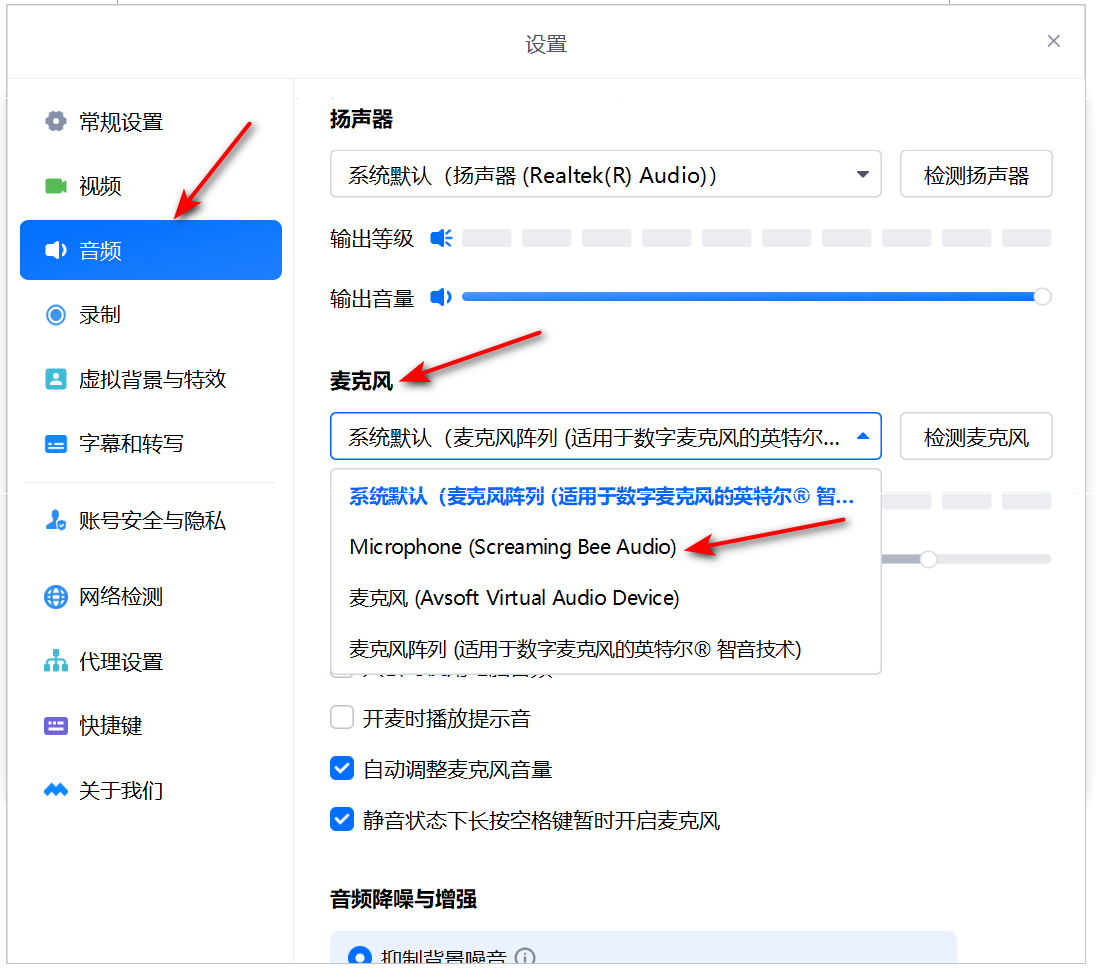The image size is (1114, 971).
Task: Click the keyboard icon for 快捷键
Action: [56, 726]
